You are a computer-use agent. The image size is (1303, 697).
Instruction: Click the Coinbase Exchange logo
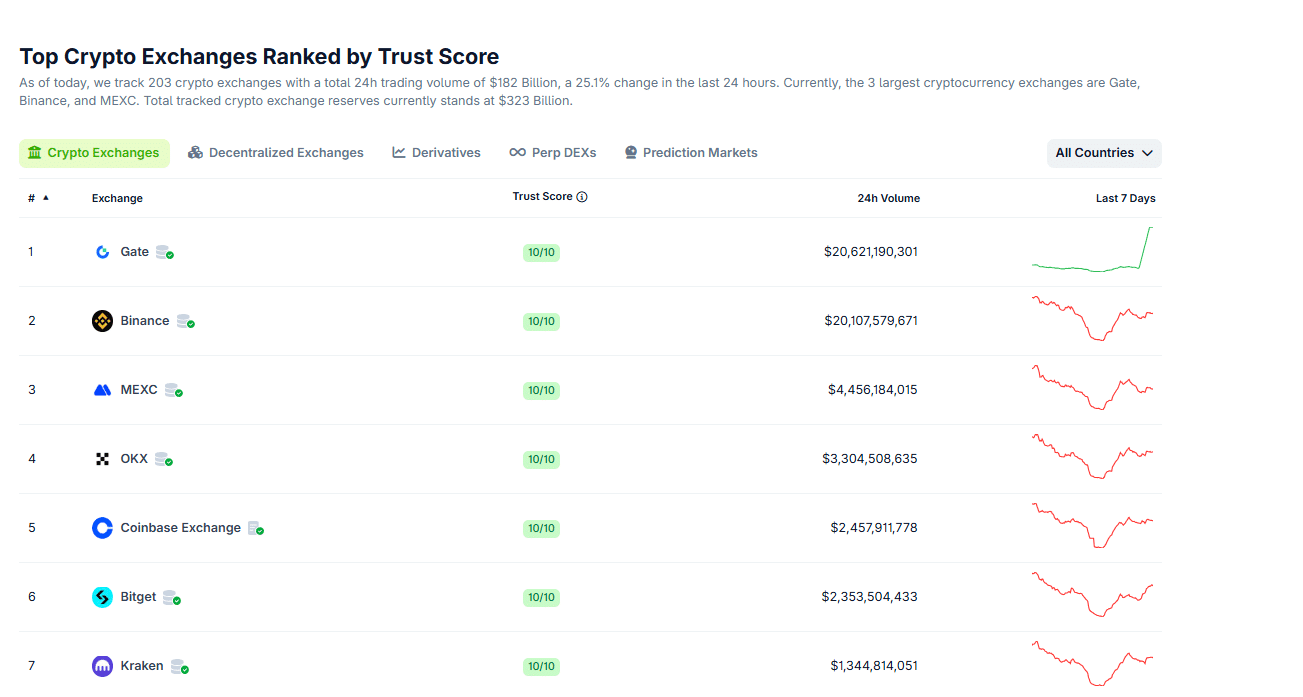point(102,527)
